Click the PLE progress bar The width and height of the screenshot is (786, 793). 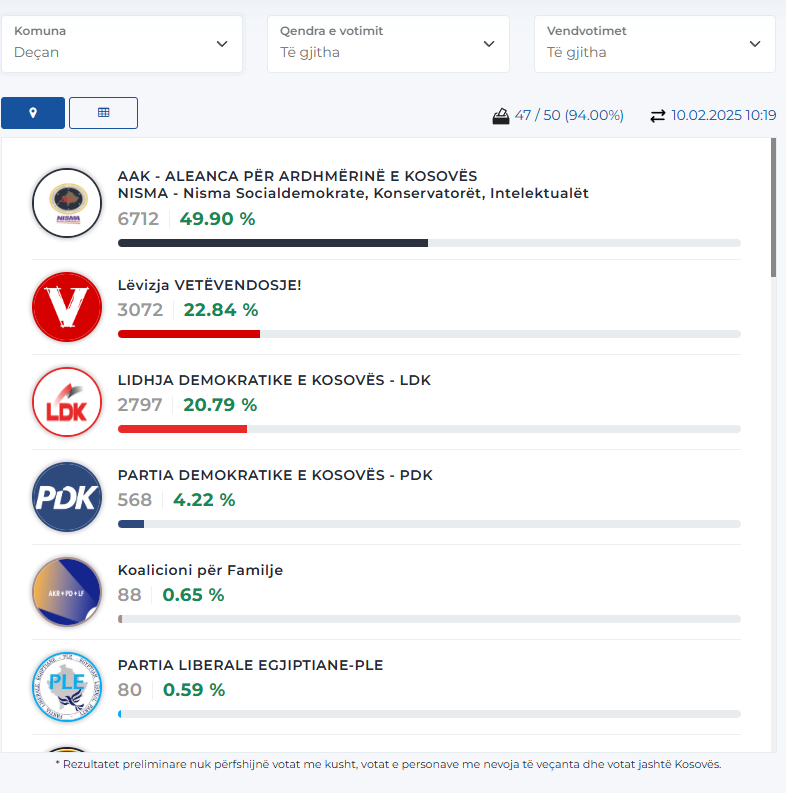[x=429, y=714]
